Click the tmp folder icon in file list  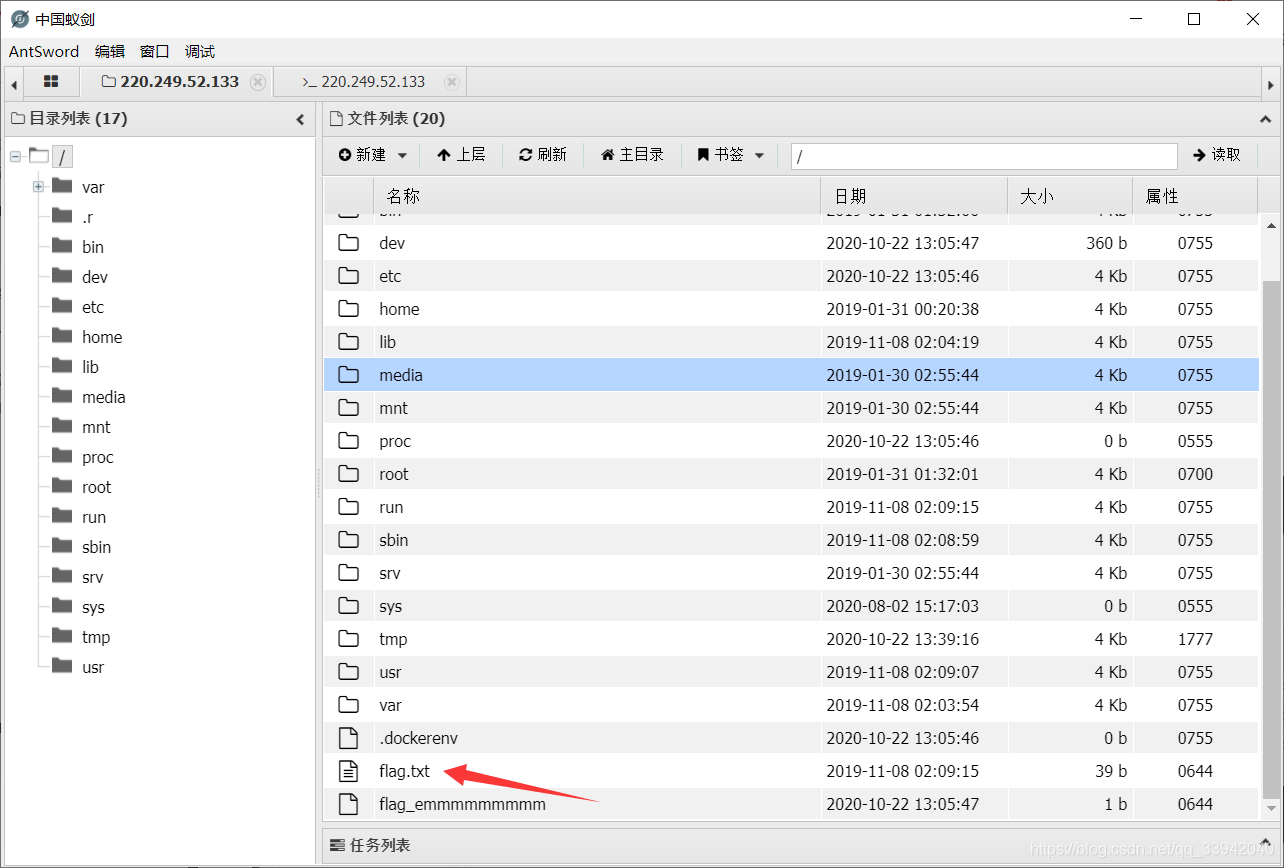click(348, 639)
